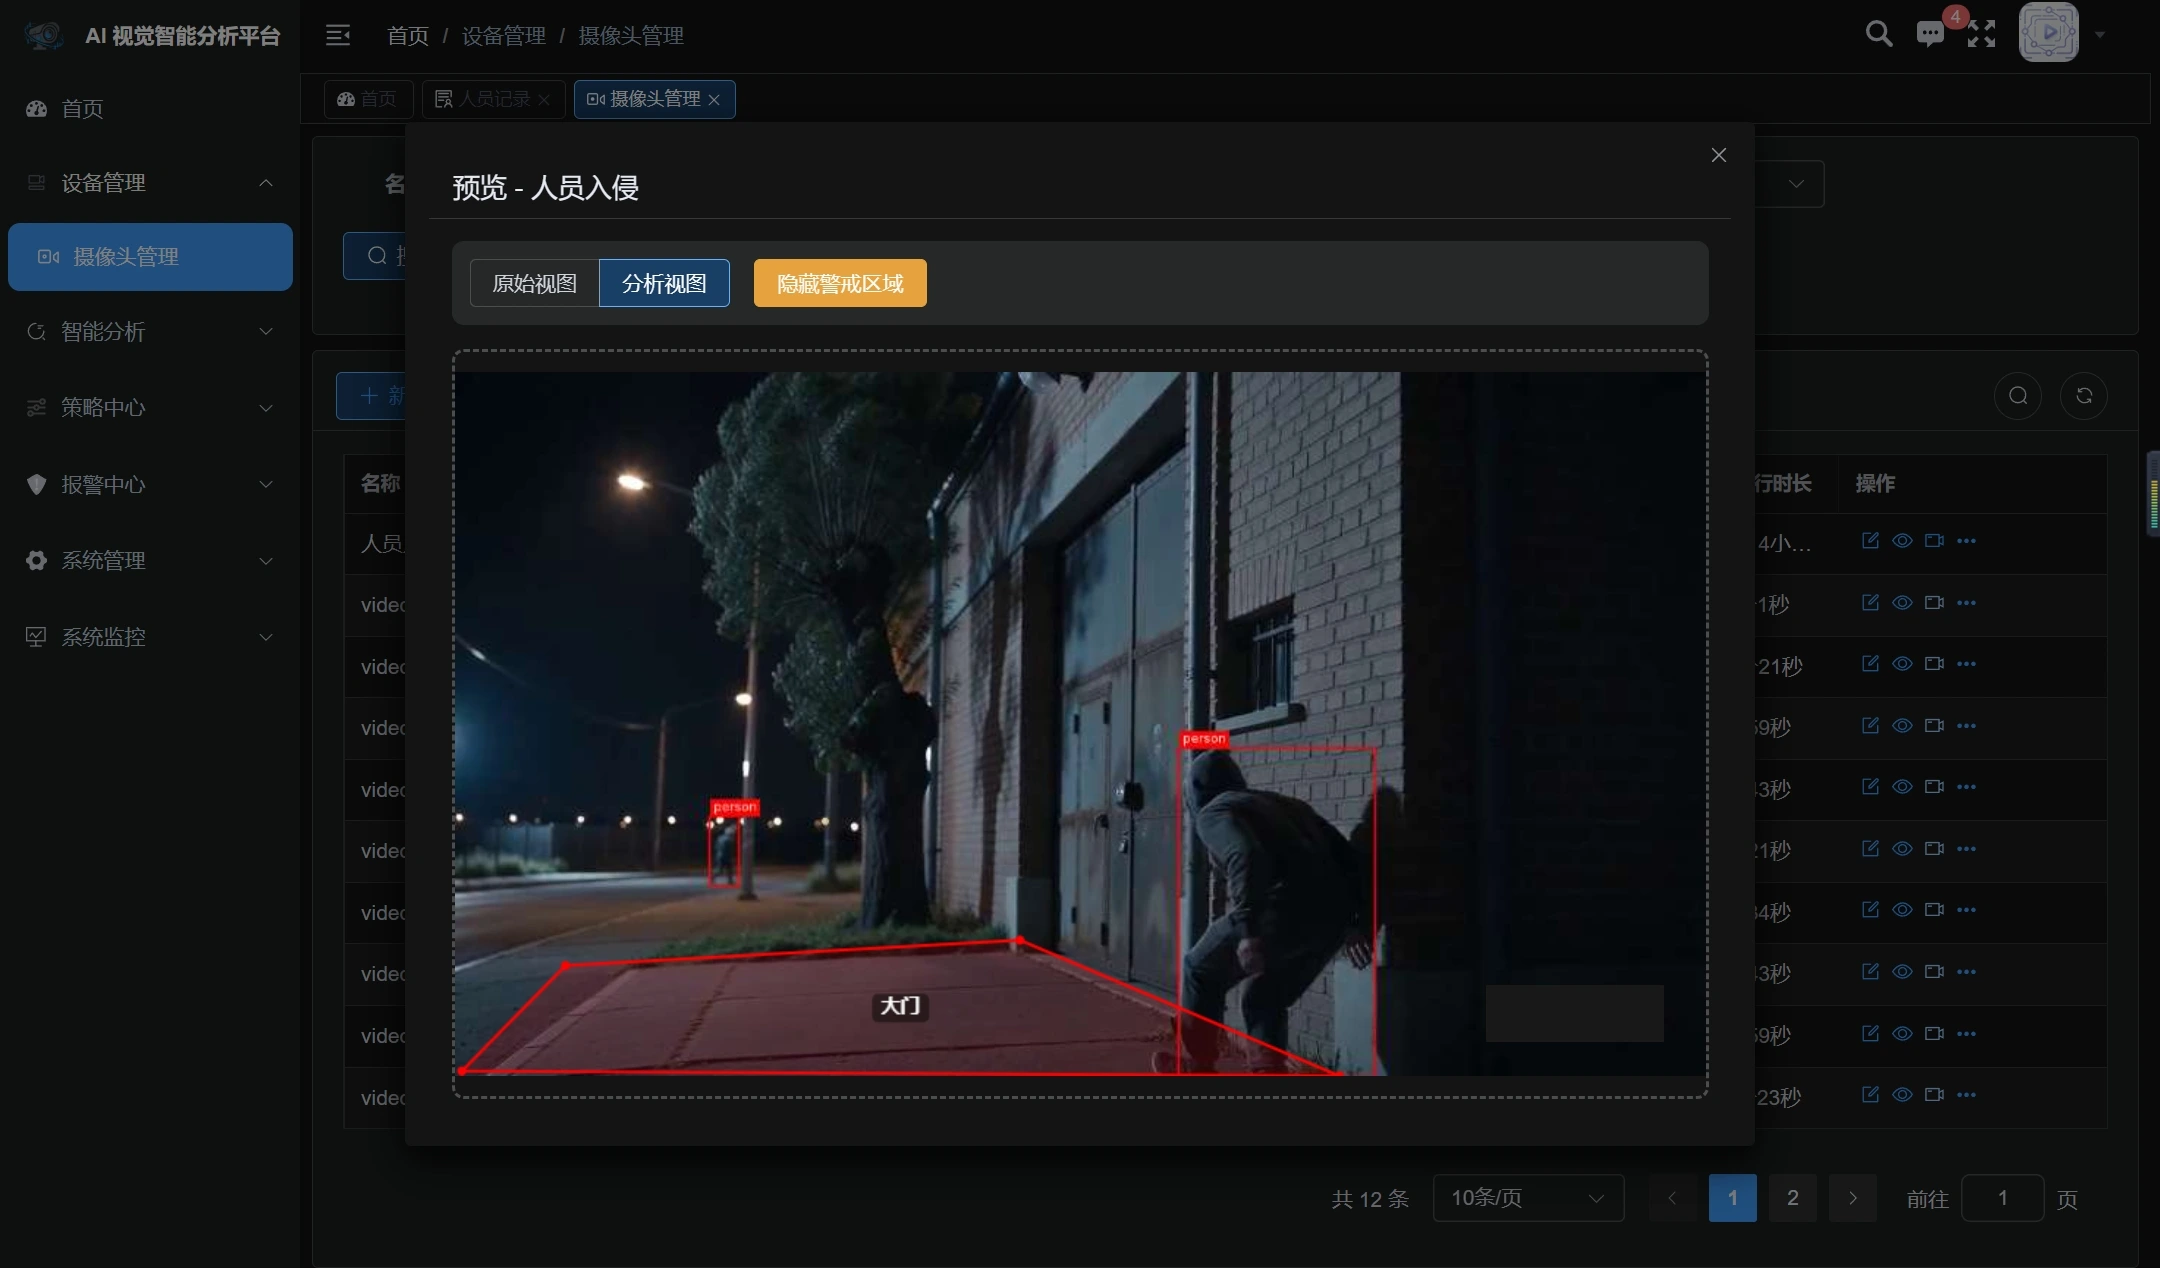Click round search toggle above table
The height and width of the screenshot is (1268, 2160).
[x=2018, y=395]
